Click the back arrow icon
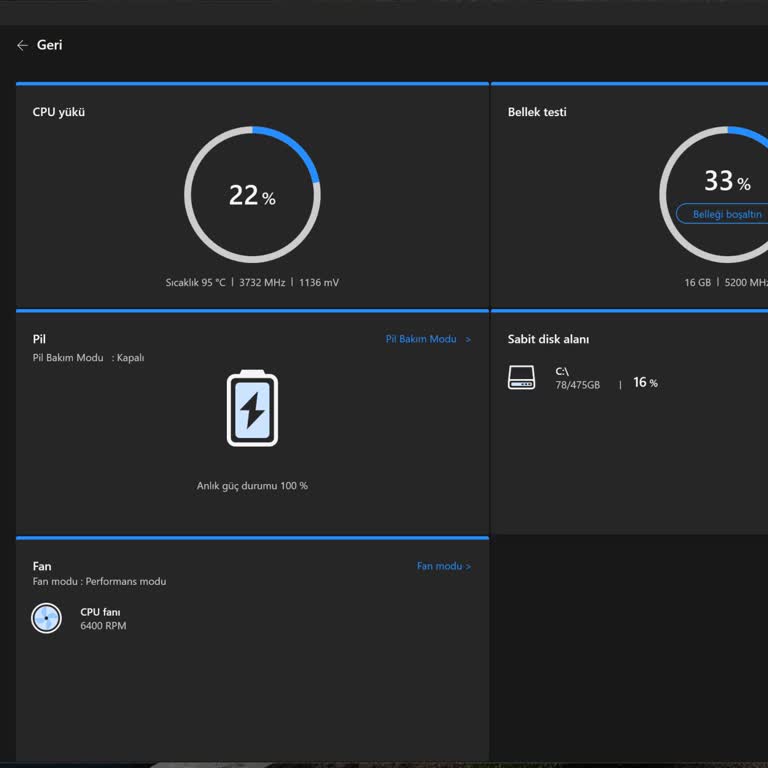The height and width of the screenshot is (768, 768). [x=22, y=45]
